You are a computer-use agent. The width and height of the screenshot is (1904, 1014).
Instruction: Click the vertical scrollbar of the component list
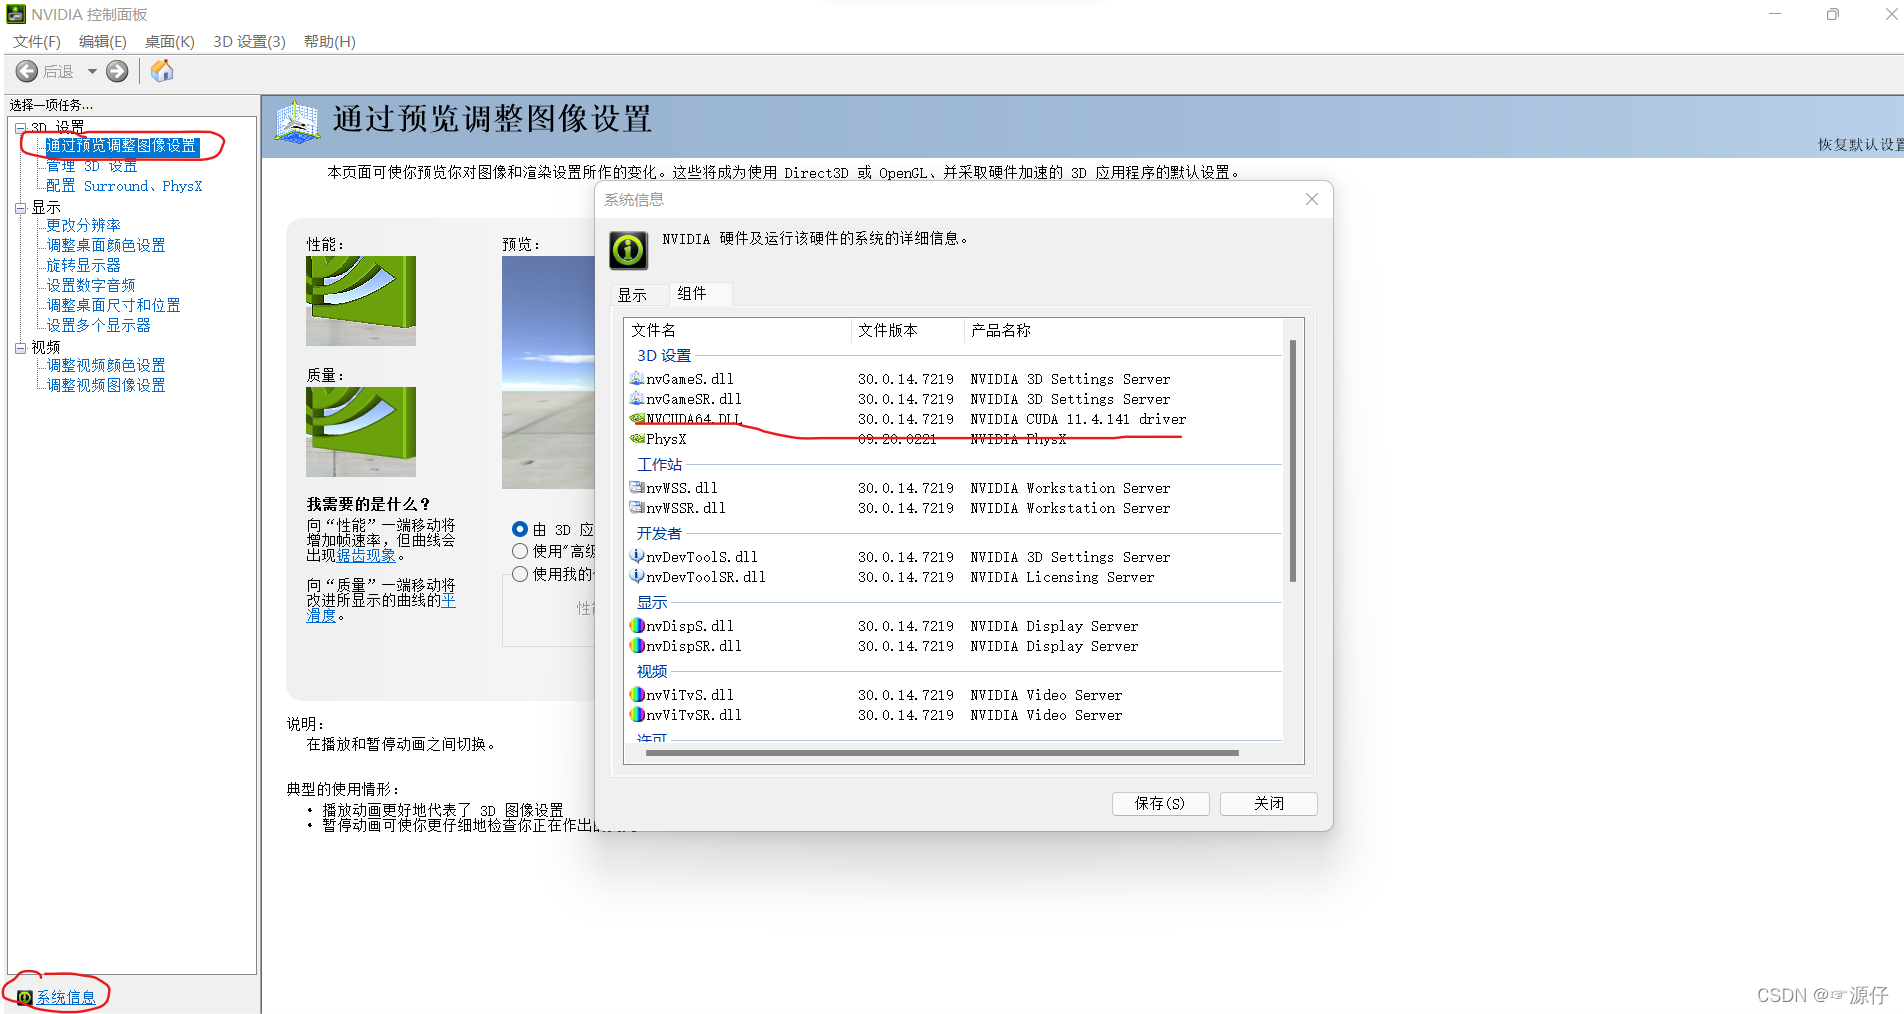[x=1293, y=461]
